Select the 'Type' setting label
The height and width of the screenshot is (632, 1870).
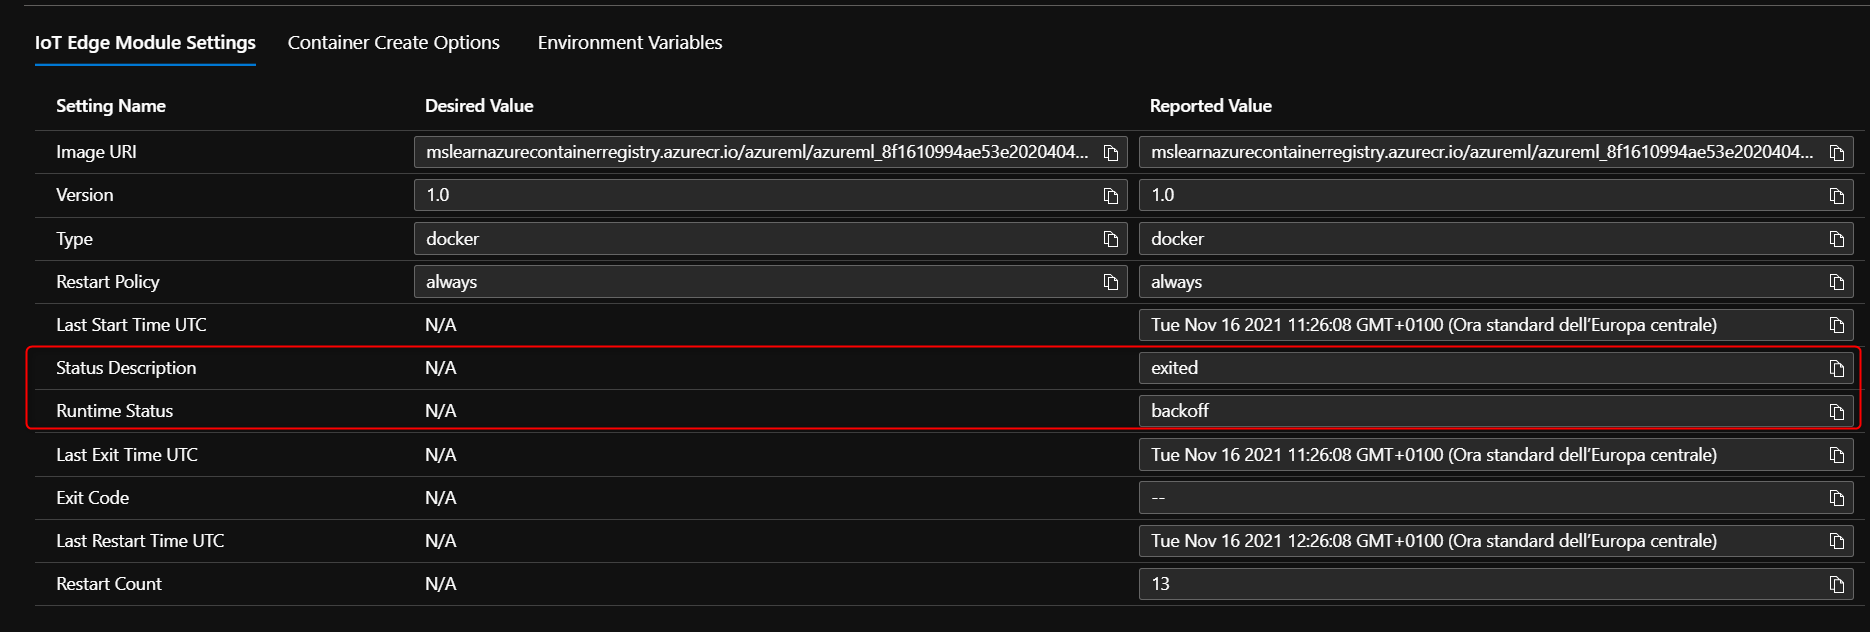point(74,239)
